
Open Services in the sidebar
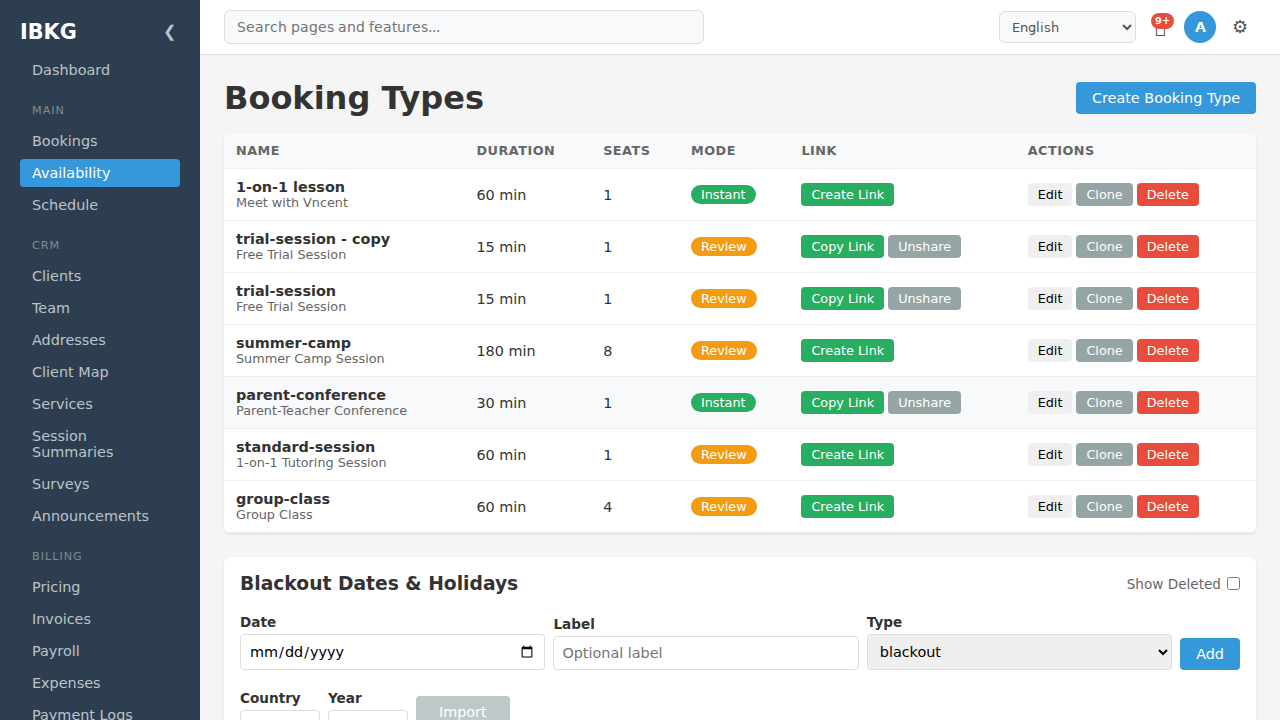point(100,404)
